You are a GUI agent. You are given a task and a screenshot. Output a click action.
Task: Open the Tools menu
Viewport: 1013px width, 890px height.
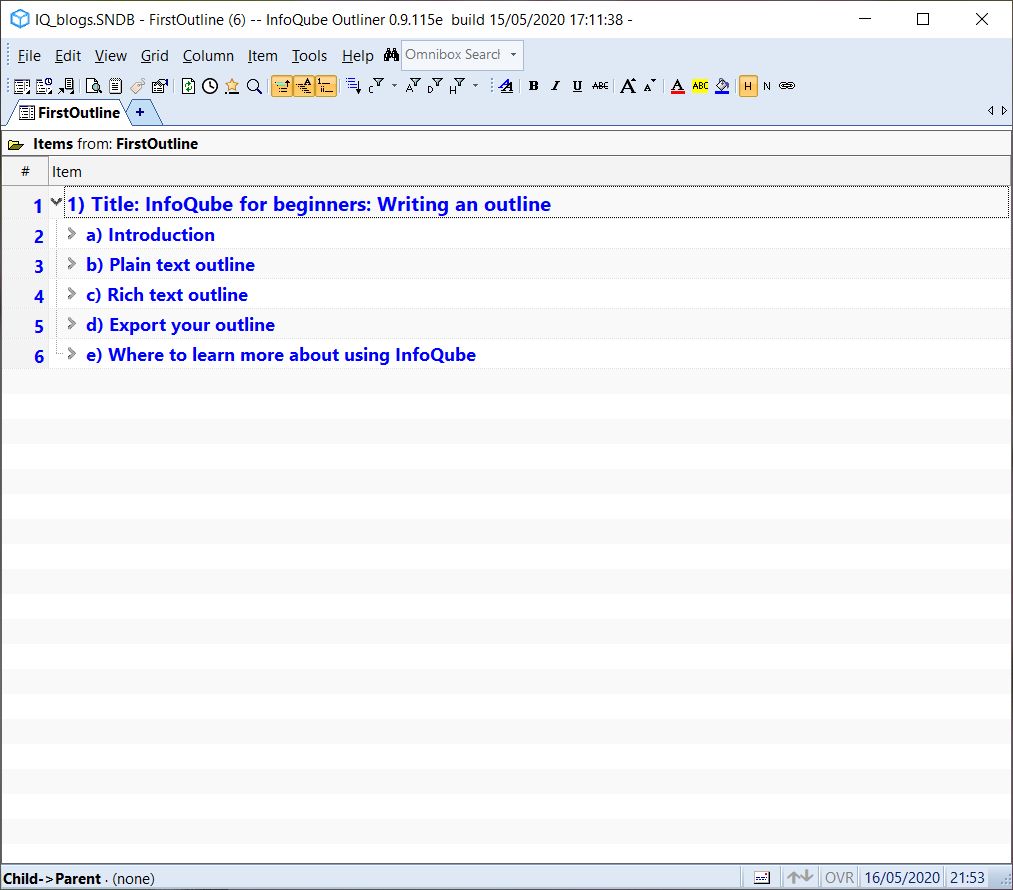tap(309, 56)
